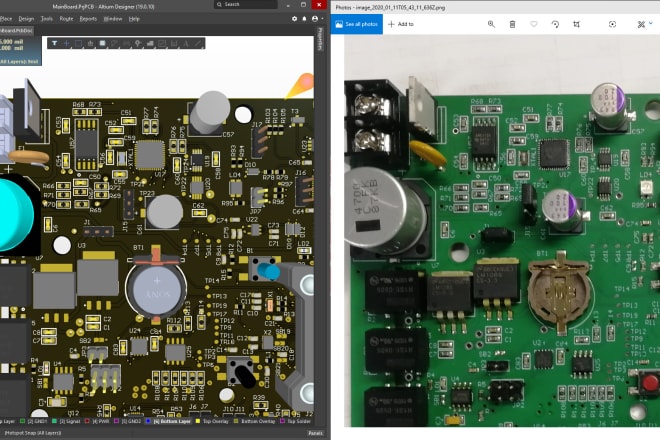The image size is (660, 440).
Task: Click the yellow Top Overlay color swatch
Action: tap(198, 421)
